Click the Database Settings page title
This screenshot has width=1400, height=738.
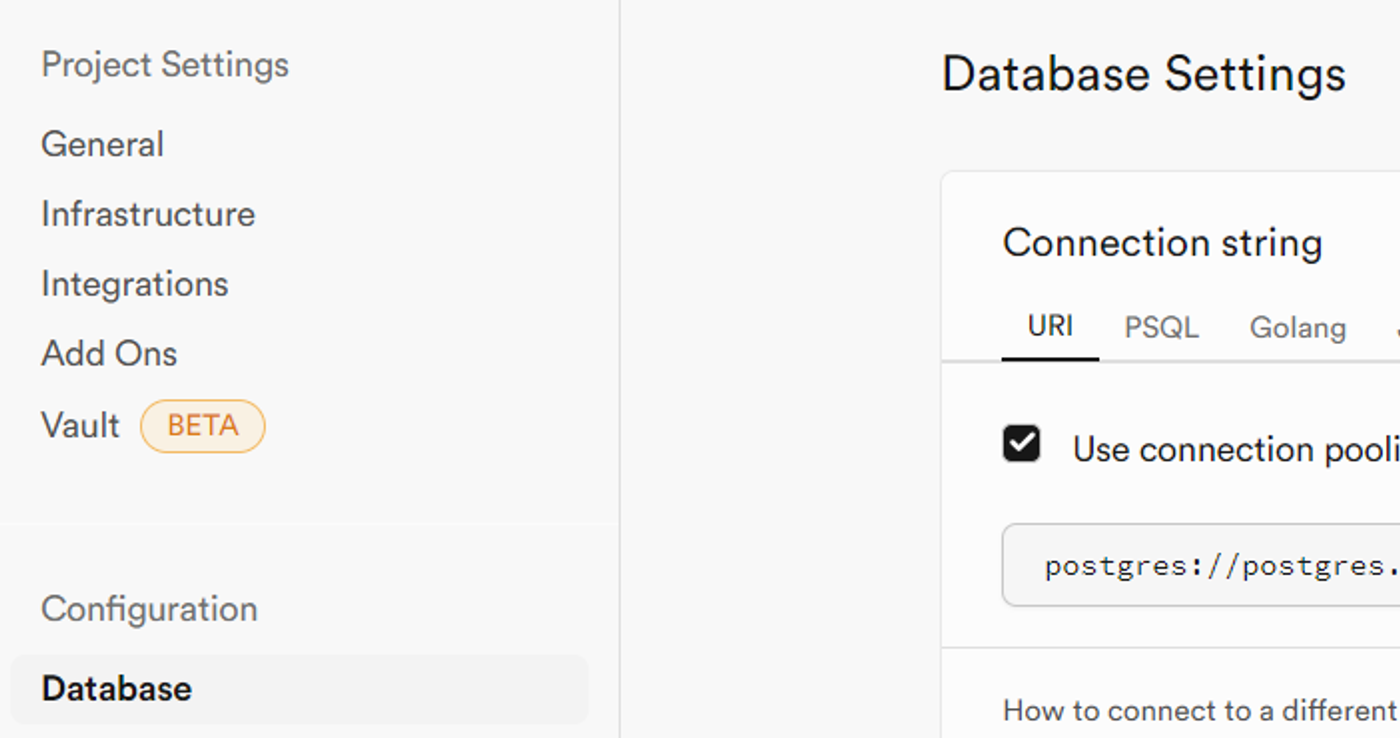[x=1143, y=75]
